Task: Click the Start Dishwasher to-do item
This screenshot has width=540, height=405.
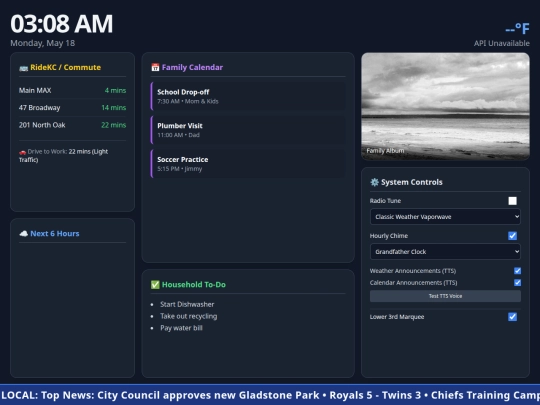Action: coord(187,304)
